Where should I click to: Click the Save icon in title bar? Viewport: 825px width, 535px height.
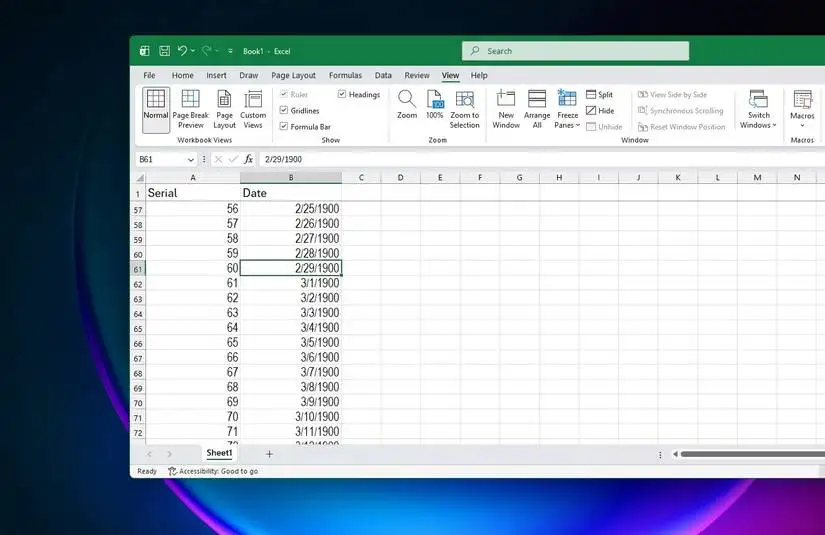165,51
